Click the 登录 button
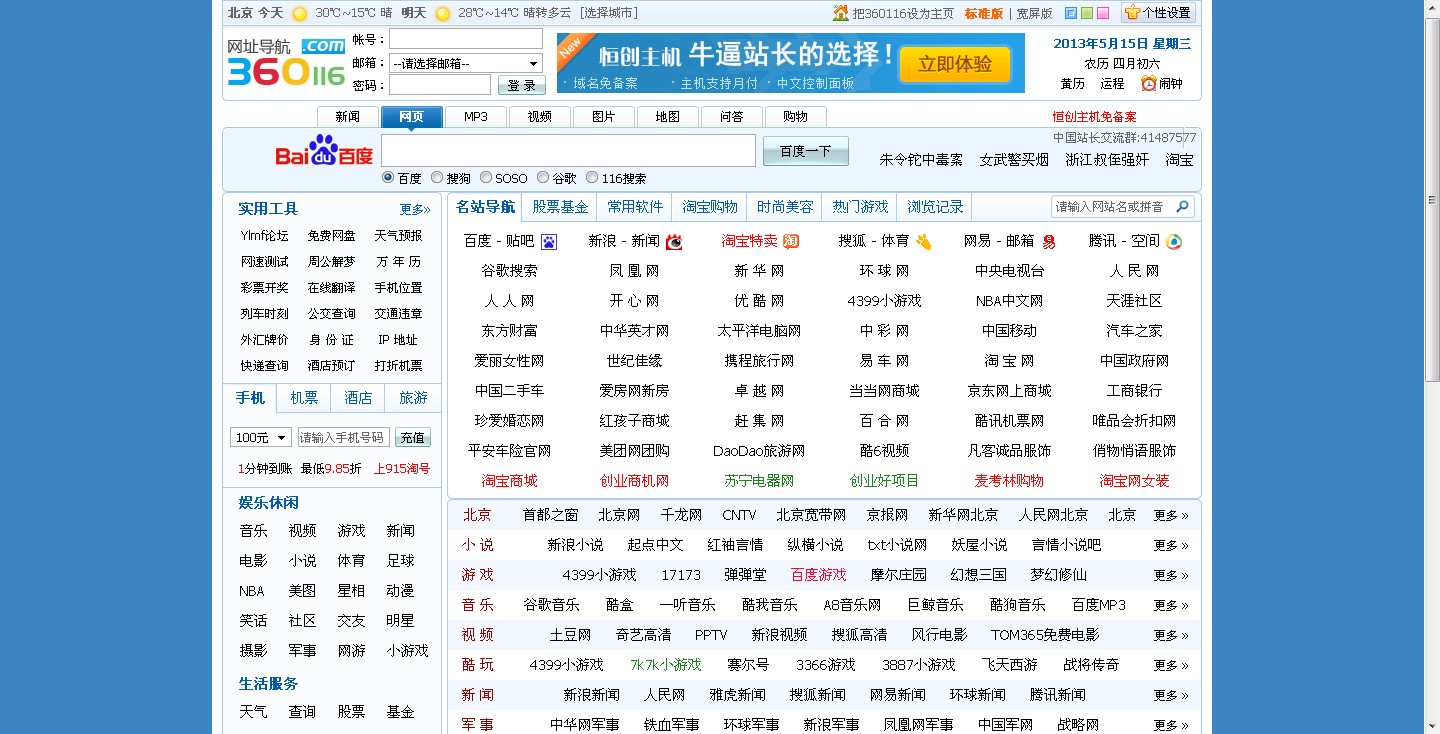1440x734 pixels. (521, 84)
